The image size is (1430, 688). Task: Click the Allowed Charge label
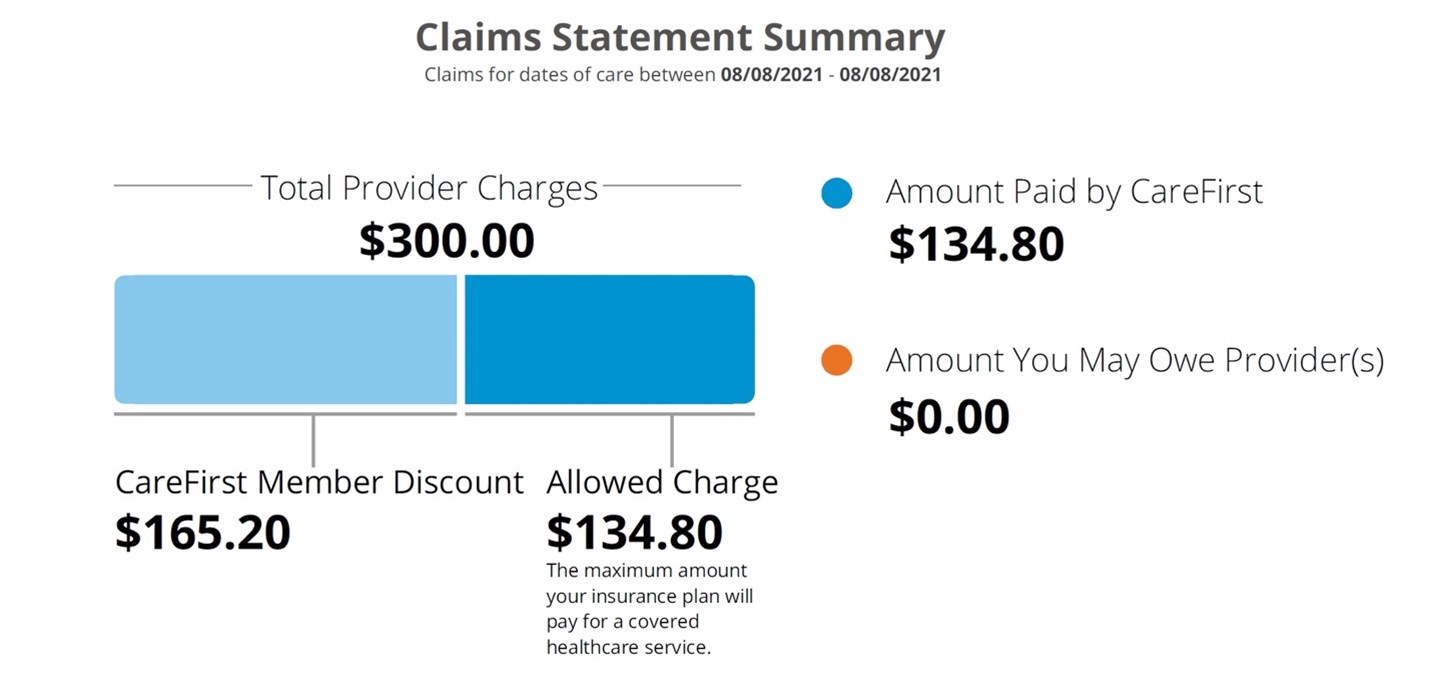tap(662, 482)
